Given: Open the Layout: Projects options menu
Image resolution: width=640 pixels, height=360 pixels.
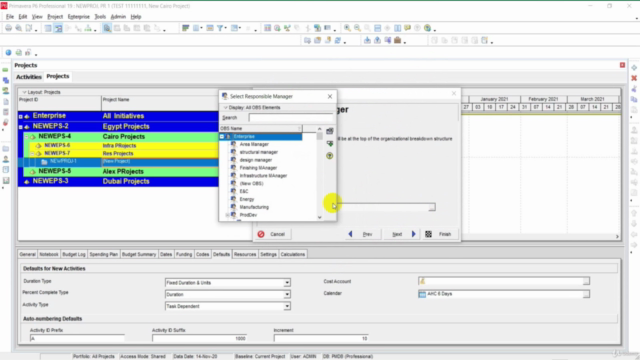Looking at the screenshot, I should tap(42, 92).
